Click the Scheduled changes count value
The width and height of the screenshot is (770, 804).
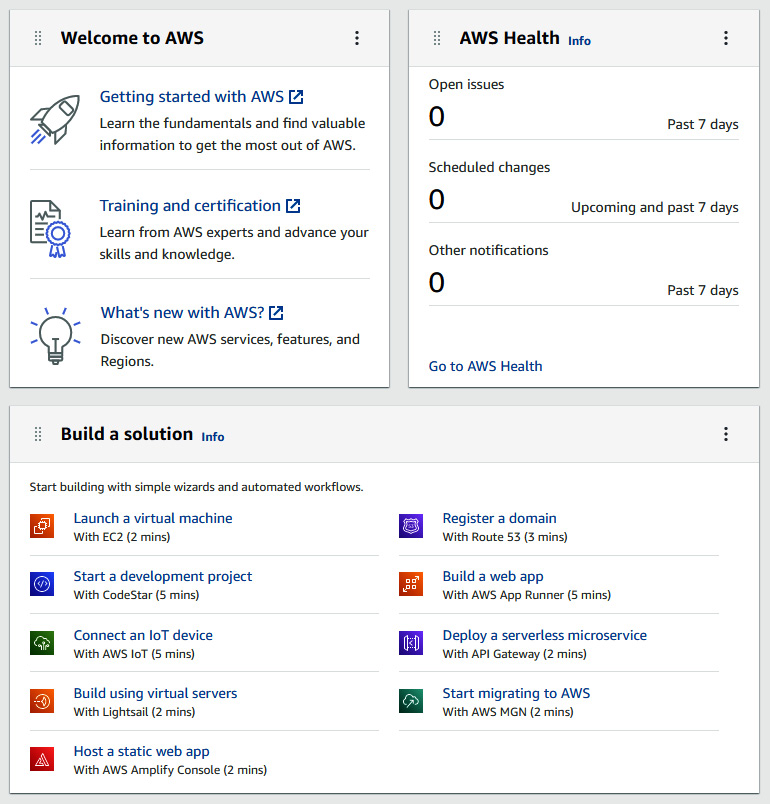click(437, 199)
